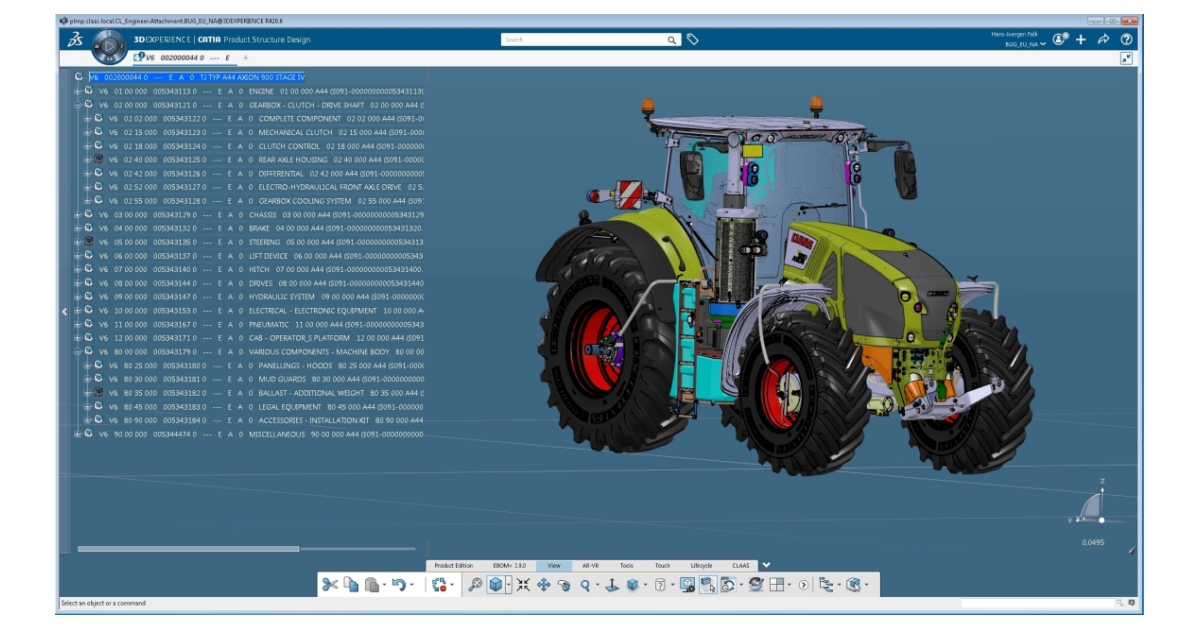Select the Rotate view tool
The image size is (1200, 627).
tap(562, 584)
